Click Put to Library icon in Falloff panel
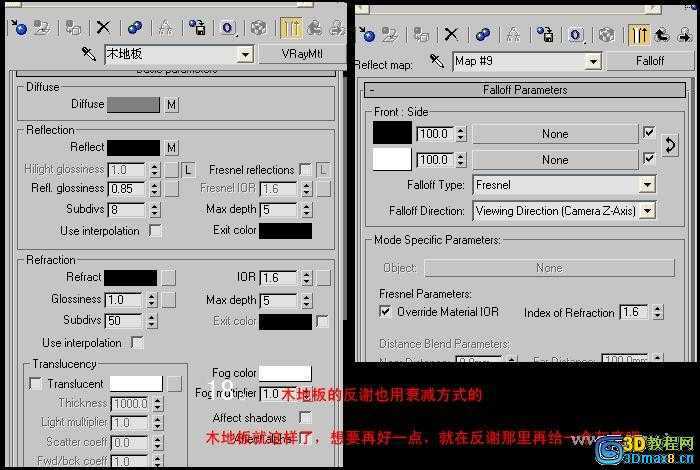700x470 pixels. (545, 34)
